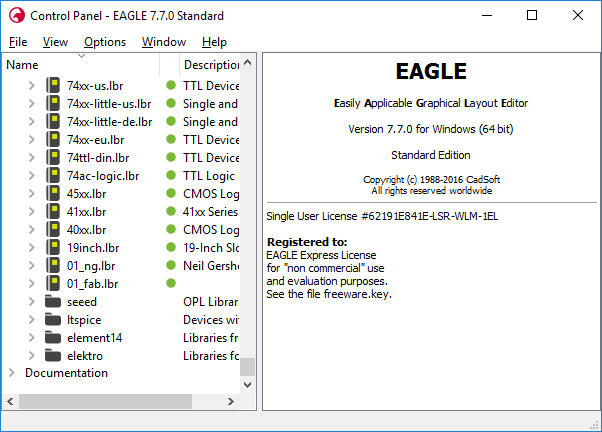
Task: Click the 74ac-logic.lbr library book icon
Action: pyautogui.click(x=53, y=175)
